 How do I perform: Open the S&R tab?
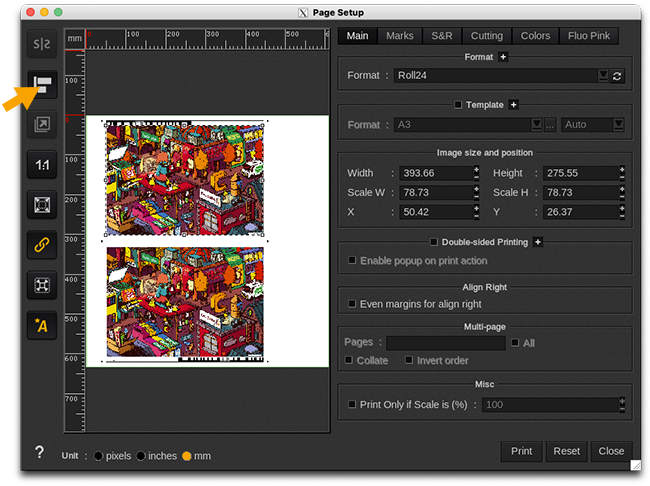click(442, 36)
